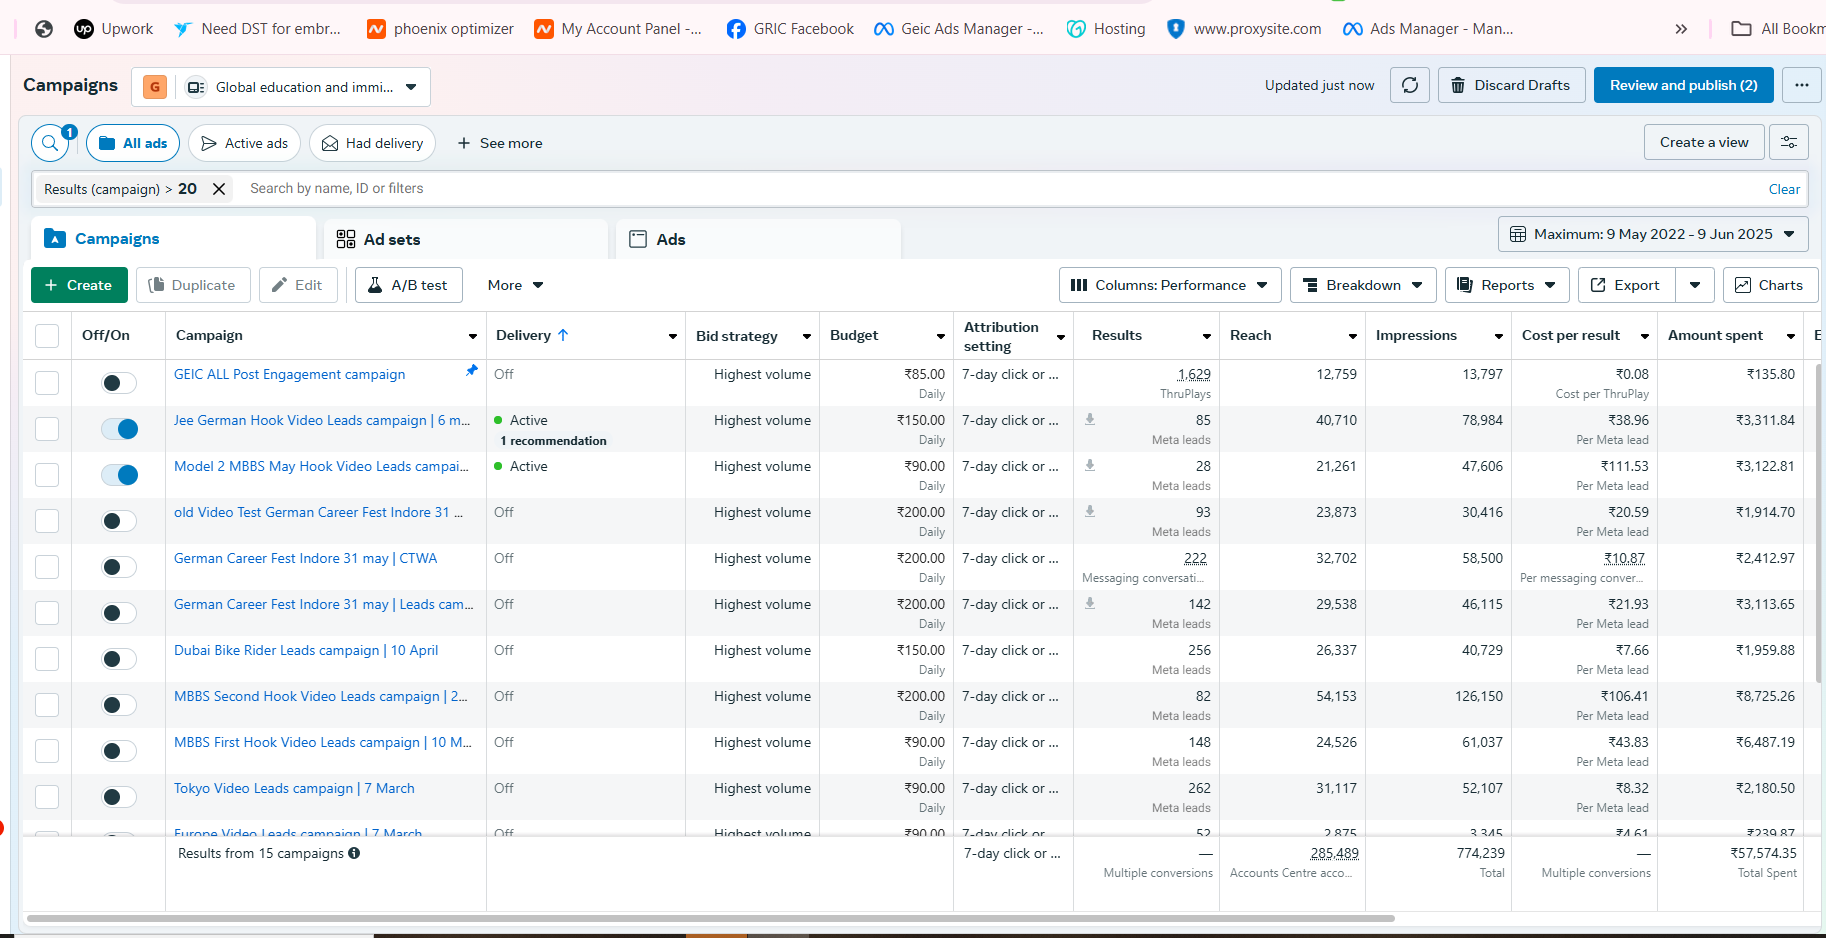Remove the Results filter using its X
The image size is (1826, 938).
click(219, 189)
